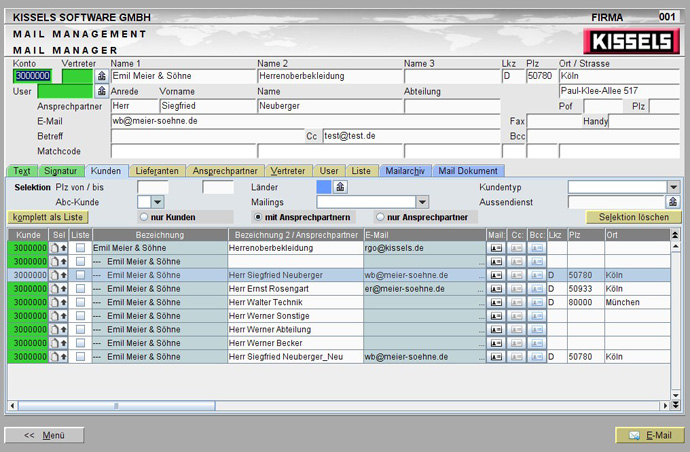This screenshot has height=452, width=690.
Task: Click the Bcc icon in the Herr Ernst Rosengart row
Action: [537, 289]
